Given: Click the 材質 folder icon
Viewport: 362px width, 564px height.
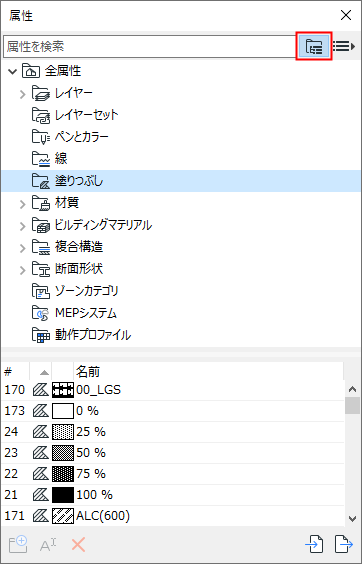Looking at the screenshot, I should click(41, 203).
